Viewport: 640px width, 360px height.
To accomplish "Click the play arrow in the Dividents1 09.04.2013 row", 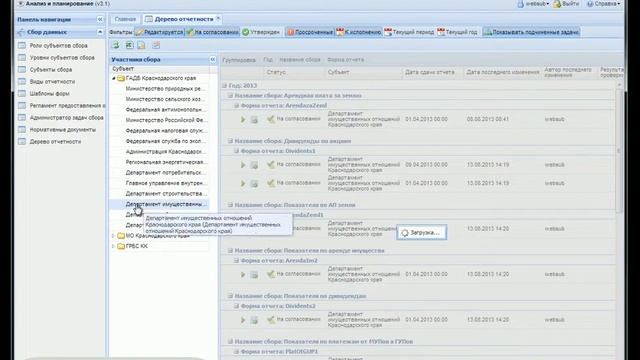I will [x=243, y=165].
